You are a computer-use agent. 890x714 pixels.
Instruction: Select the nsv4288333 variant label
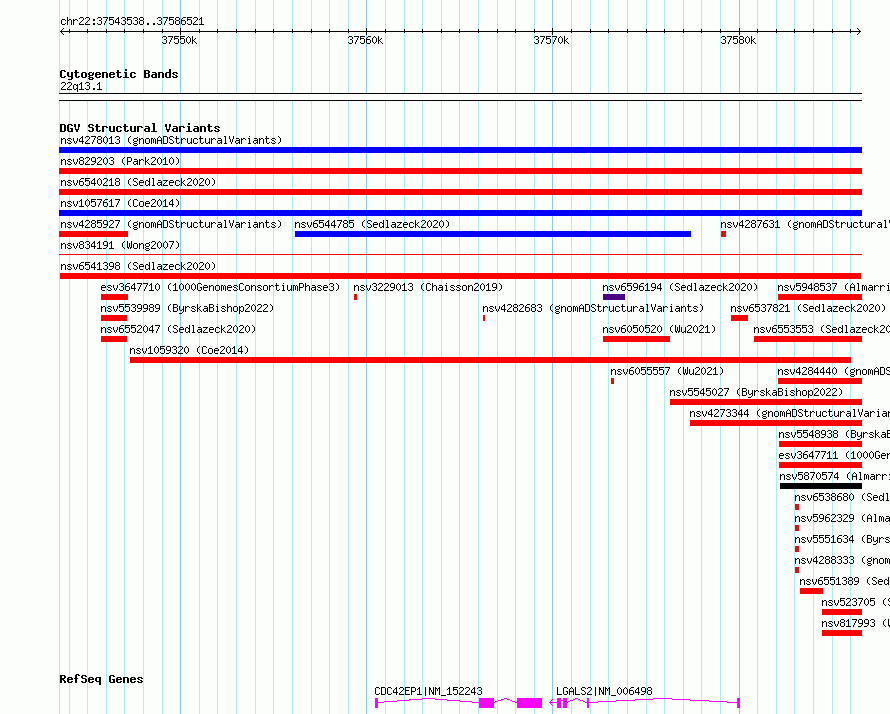(842, 560)
